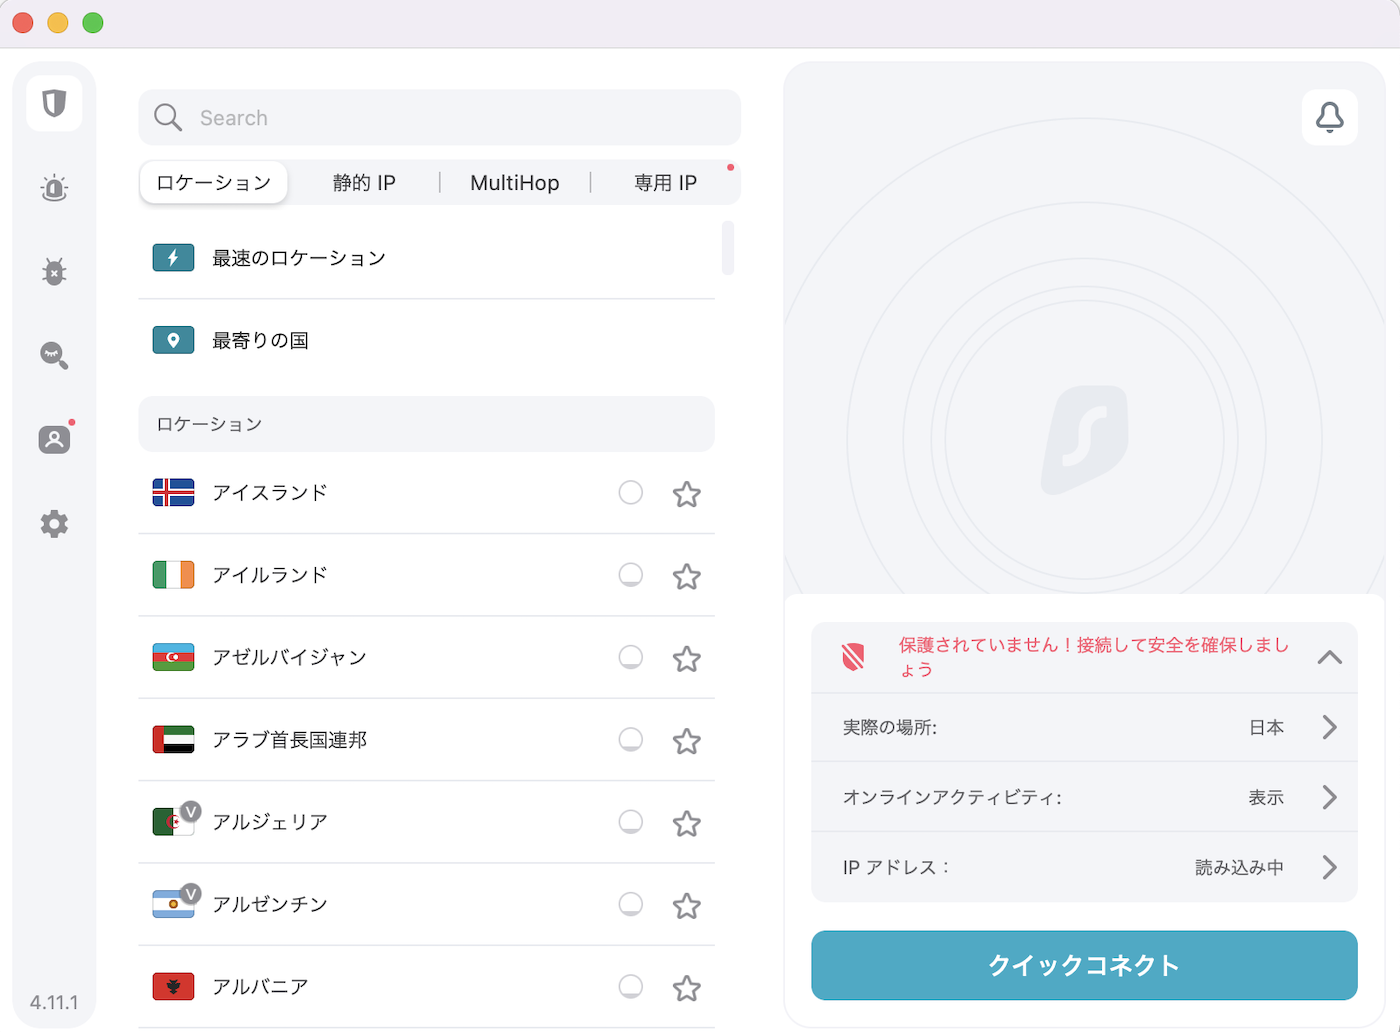Choose 最寄りの国 option

(426, 340)
